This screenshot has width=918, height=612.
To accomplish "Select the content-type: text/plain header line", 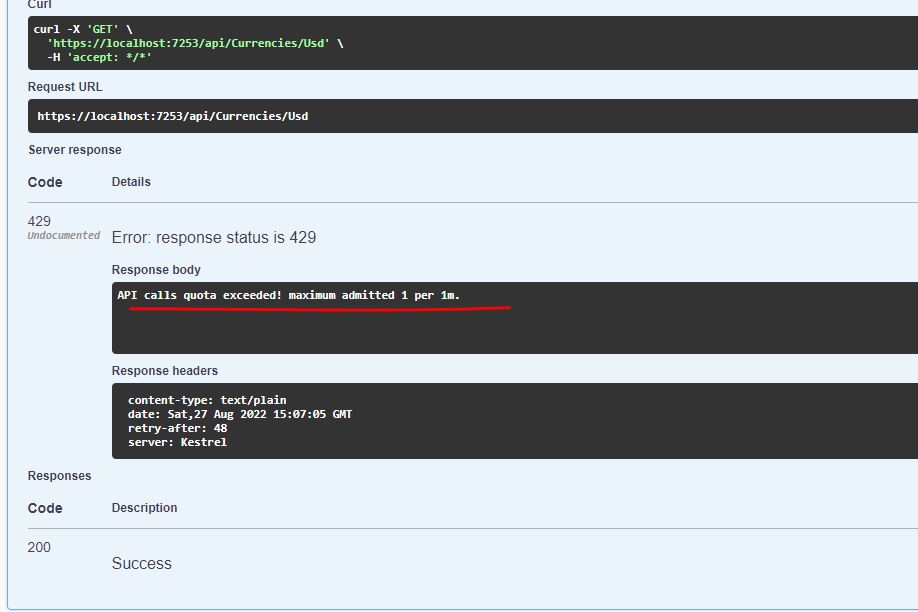I will 207,400.
